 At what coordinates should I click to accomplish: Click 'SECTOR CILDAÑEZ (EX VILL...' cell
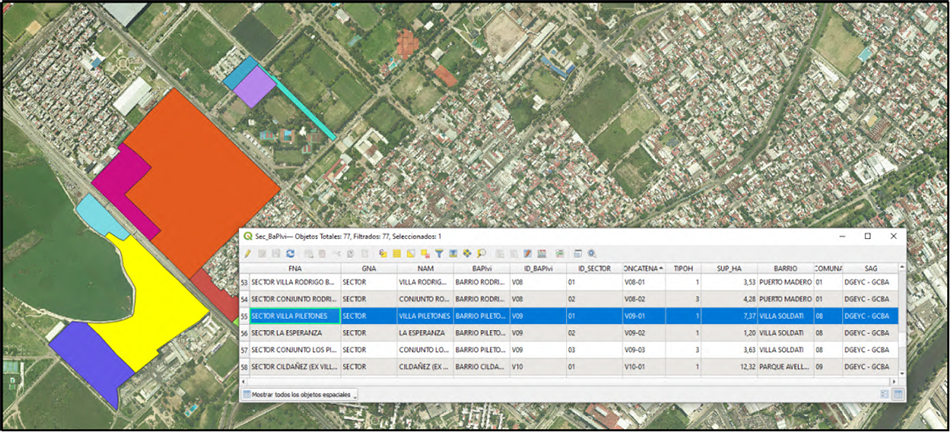[295, 367]
